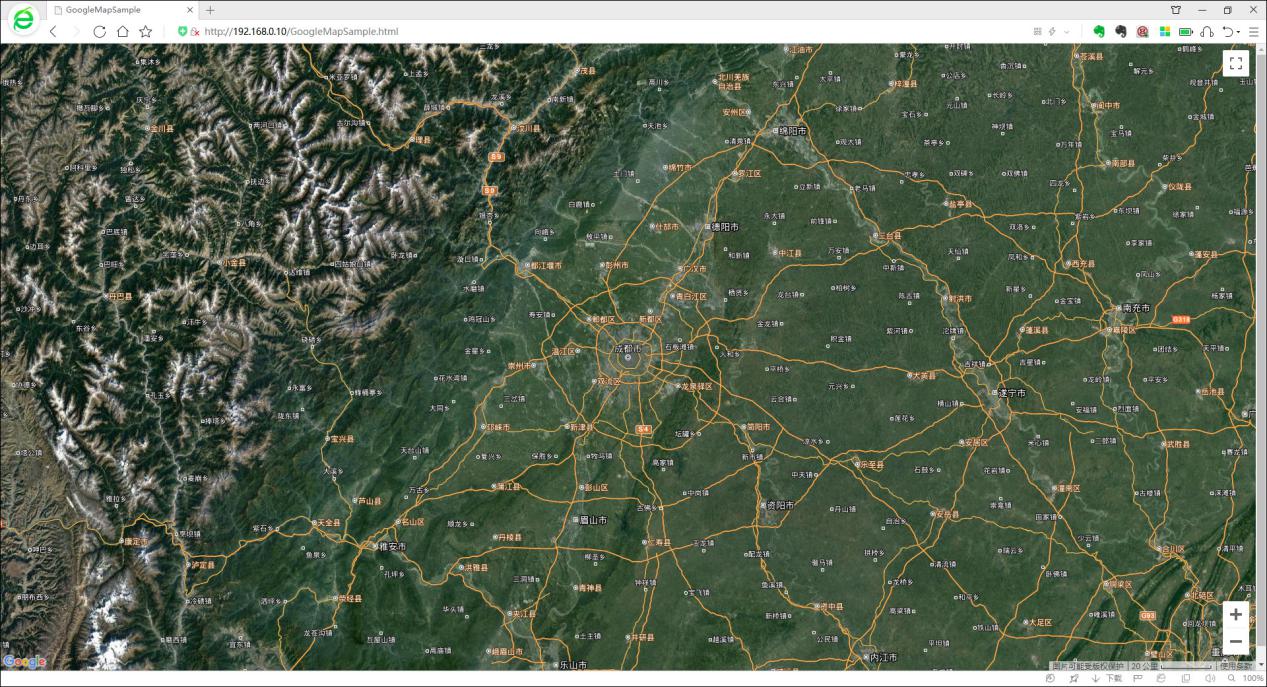Open the browser home page
Screen dimensions: 1267x687
point(123,31)
